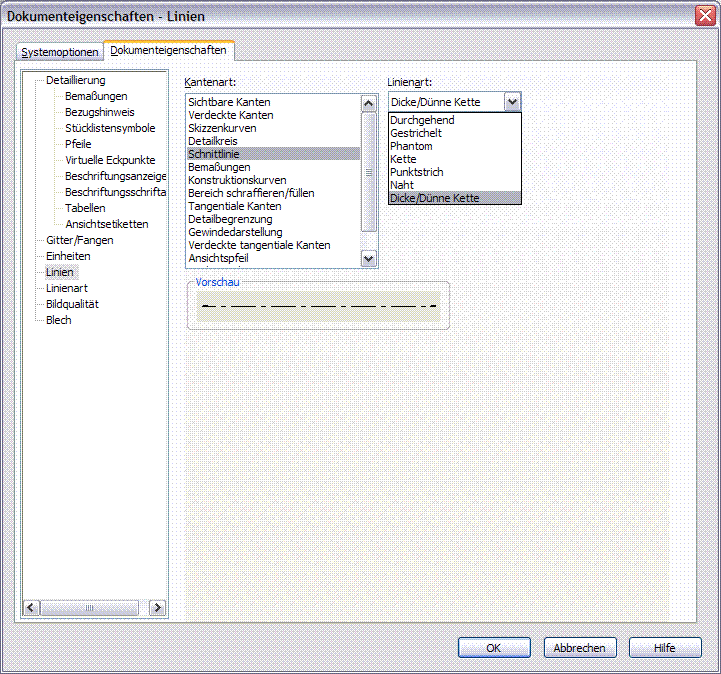
Task: Choose Durchgehend in the Linienart list
Action: 454,120
